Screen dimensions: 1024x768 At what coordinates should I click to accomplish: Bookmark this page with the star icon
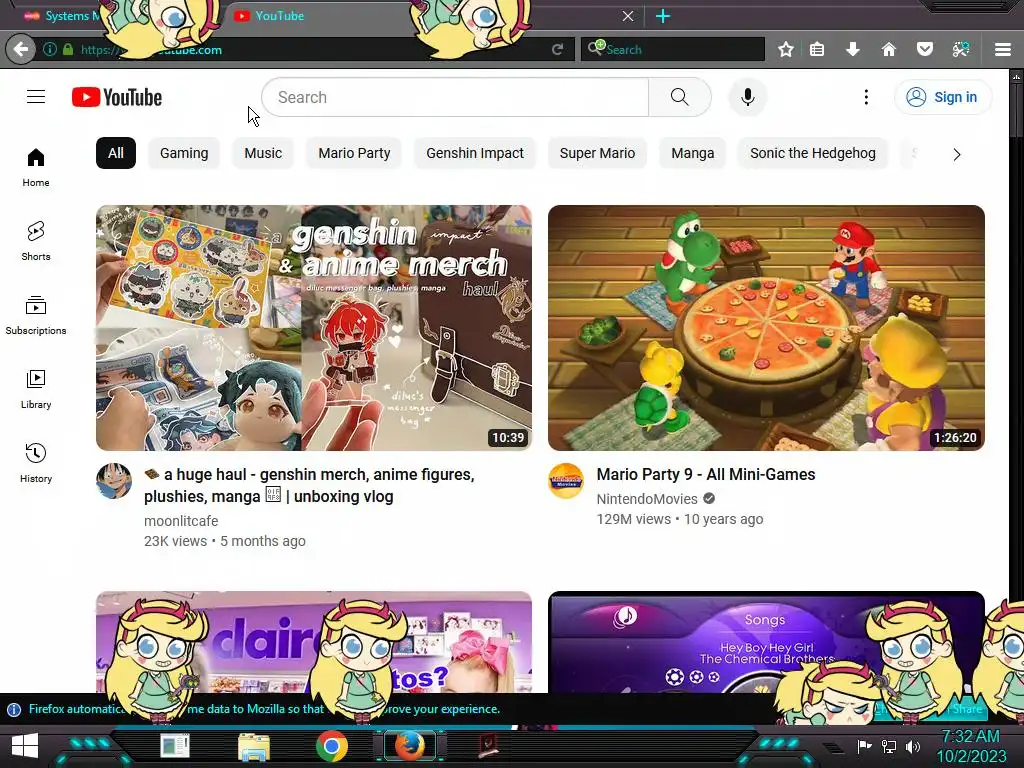pyautogui.click(x=786, y=49)
